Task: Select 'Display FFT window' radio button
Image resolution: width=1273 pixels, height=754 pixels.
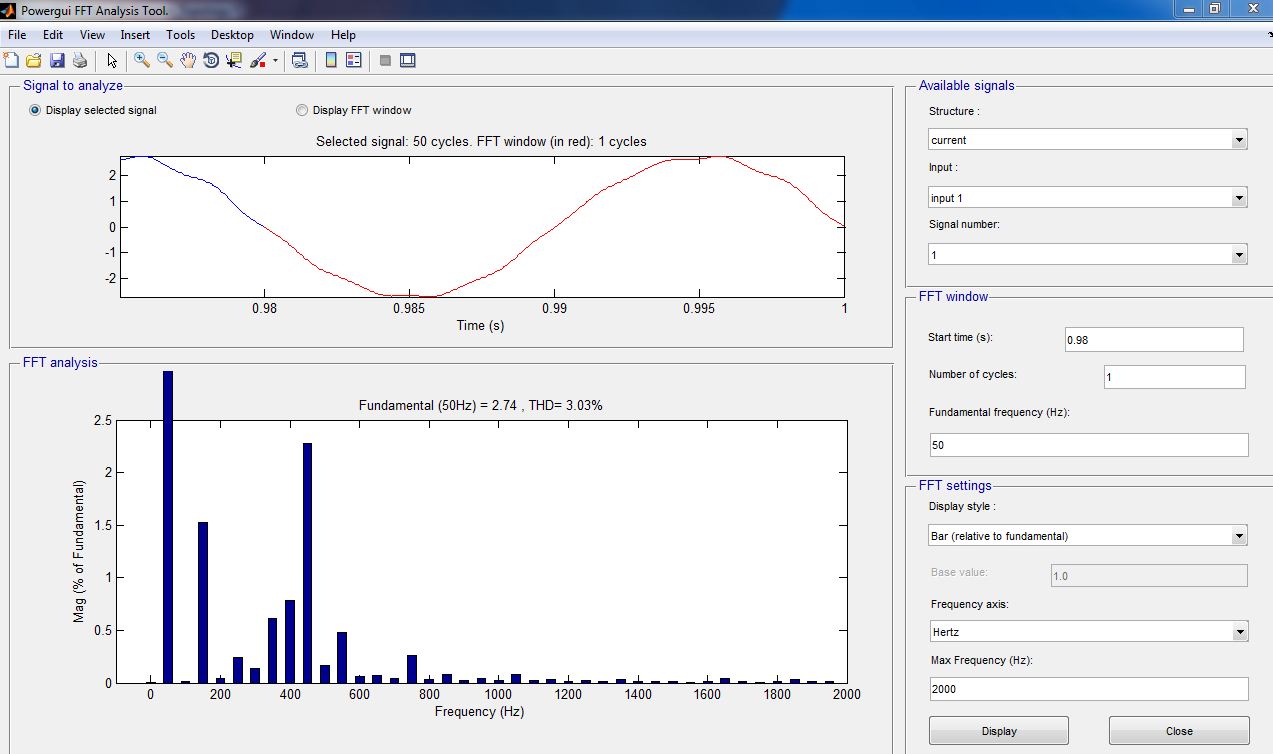Action: [x=302, y=110]
